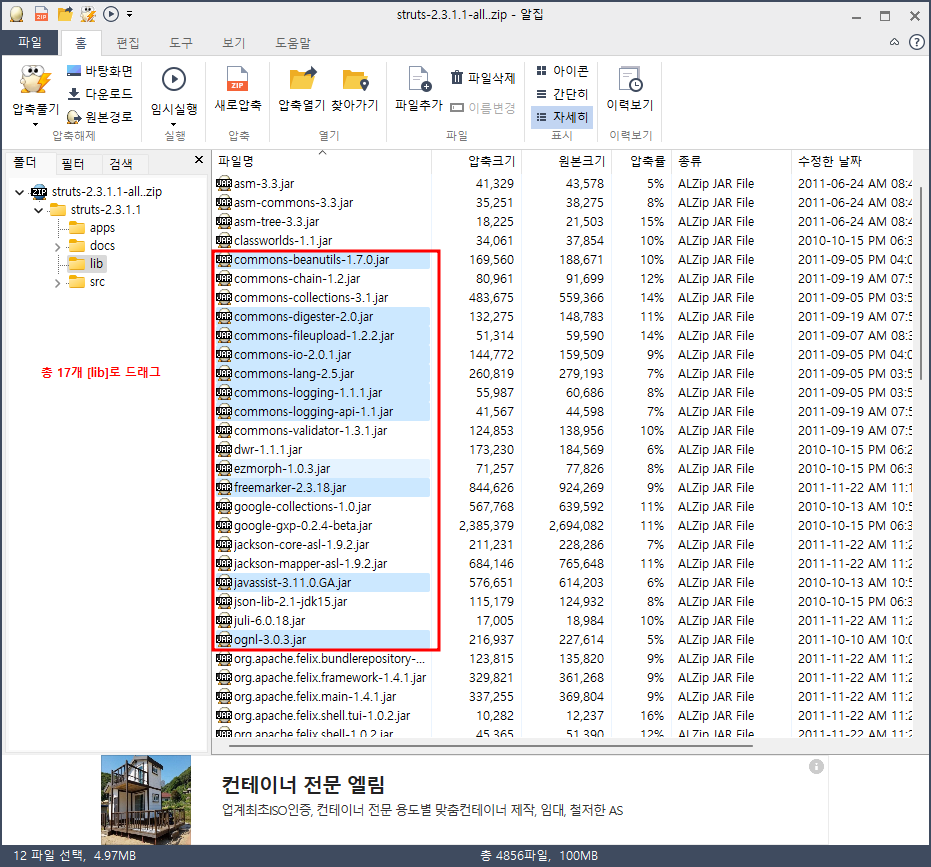Open the 파일 menu tab
This screenshot has height=867, width=931.
pyautogui.click(x=30, y=43)
